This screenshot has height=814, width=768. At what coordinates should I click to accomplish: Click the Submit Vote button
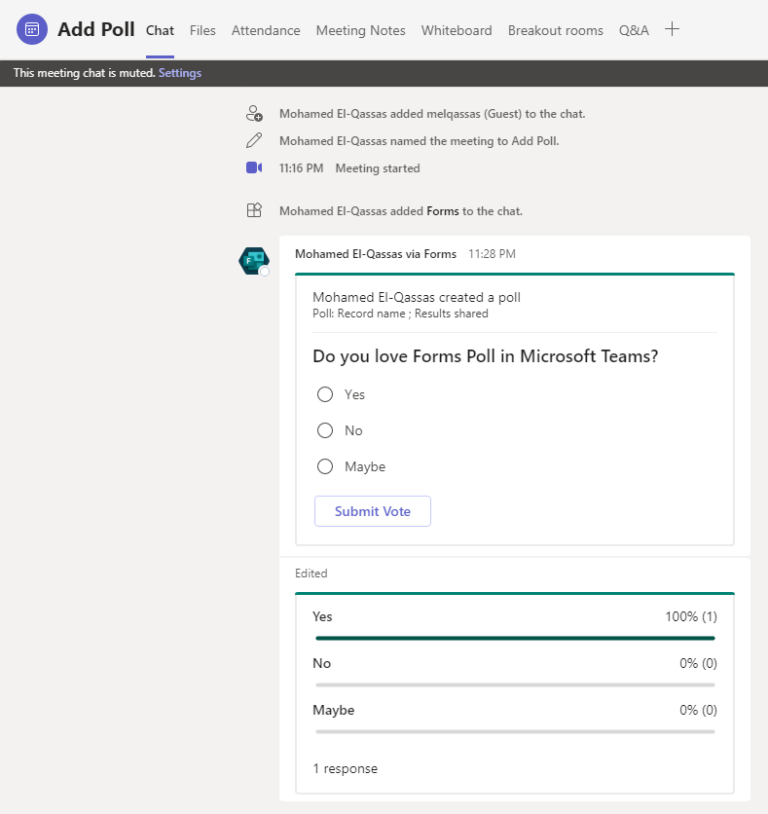[x=372, y=511]
